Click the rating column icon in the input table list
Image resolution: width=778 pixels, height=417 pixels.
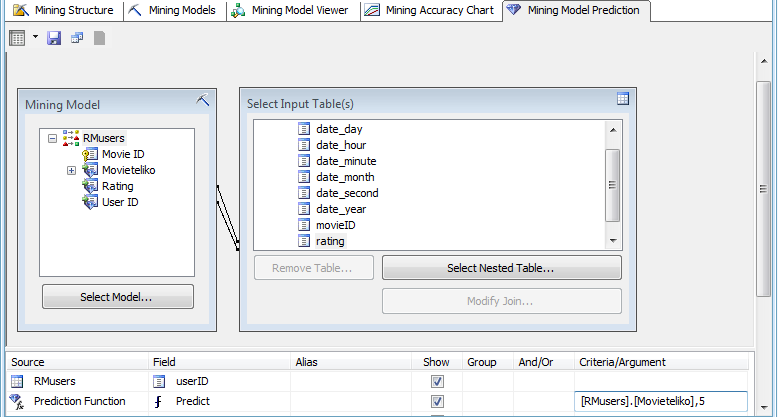[304, 241]
